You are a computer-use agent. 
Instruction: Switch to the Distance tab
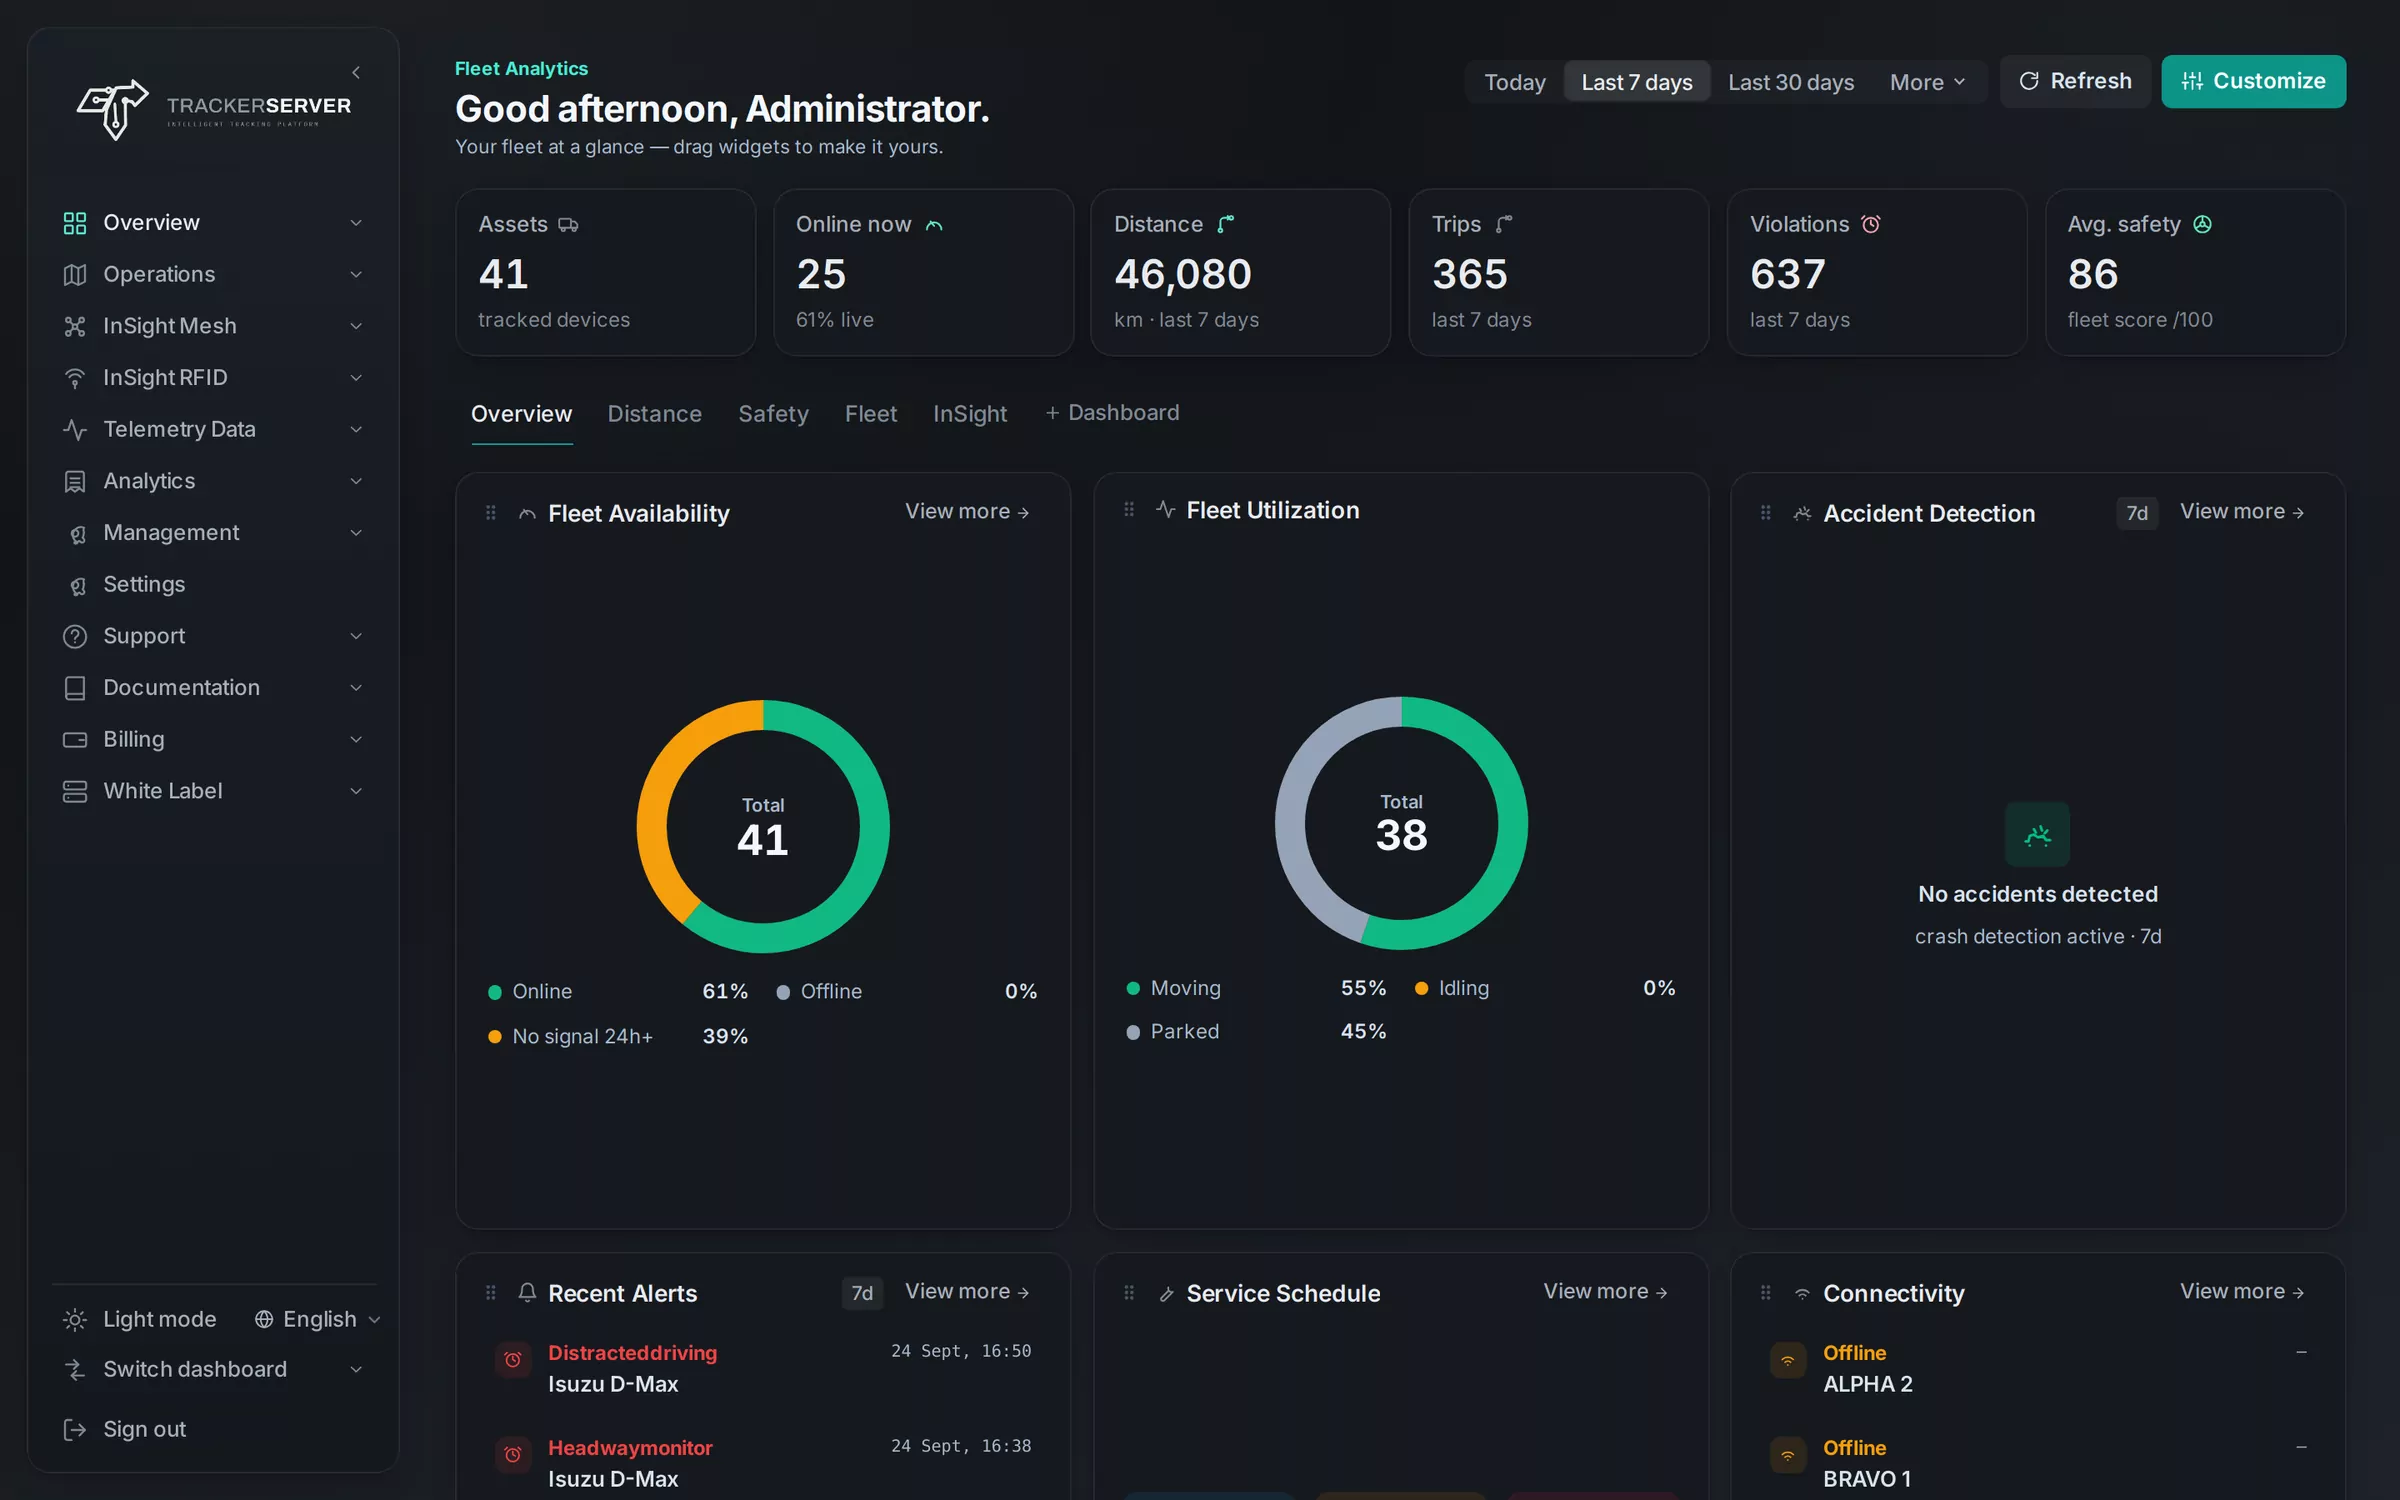[x=654, y=414]
